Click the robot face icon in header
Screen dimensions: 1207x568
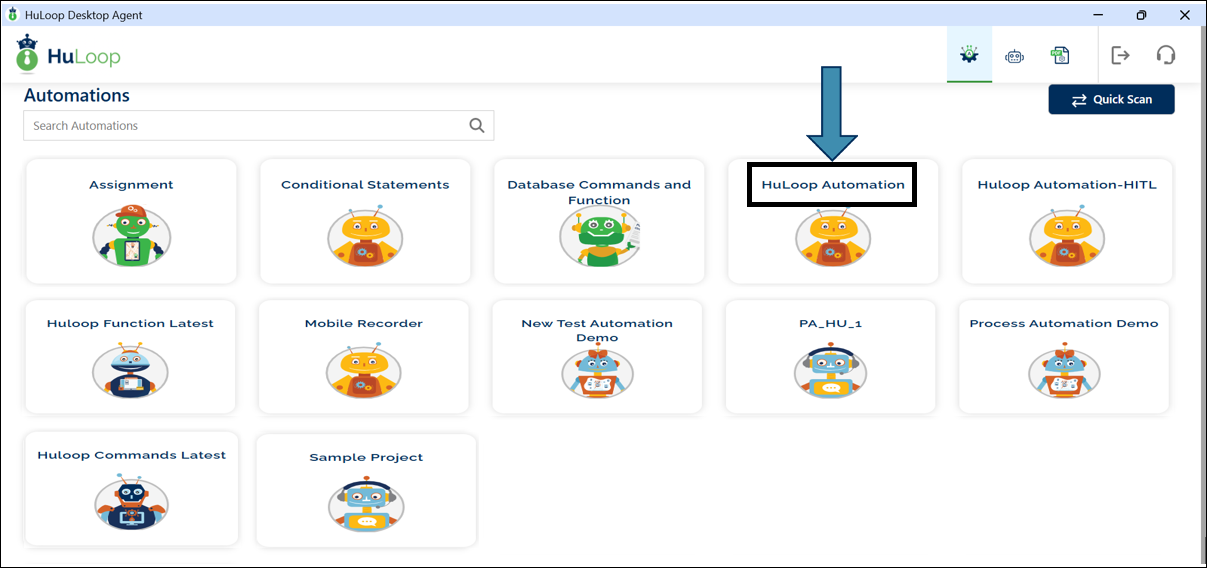coord(1015,56)
